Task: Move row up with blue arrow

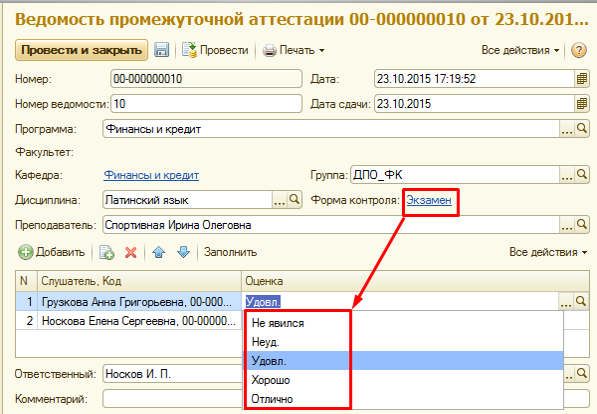Action: pyautogui.click(x=158, y=252)
